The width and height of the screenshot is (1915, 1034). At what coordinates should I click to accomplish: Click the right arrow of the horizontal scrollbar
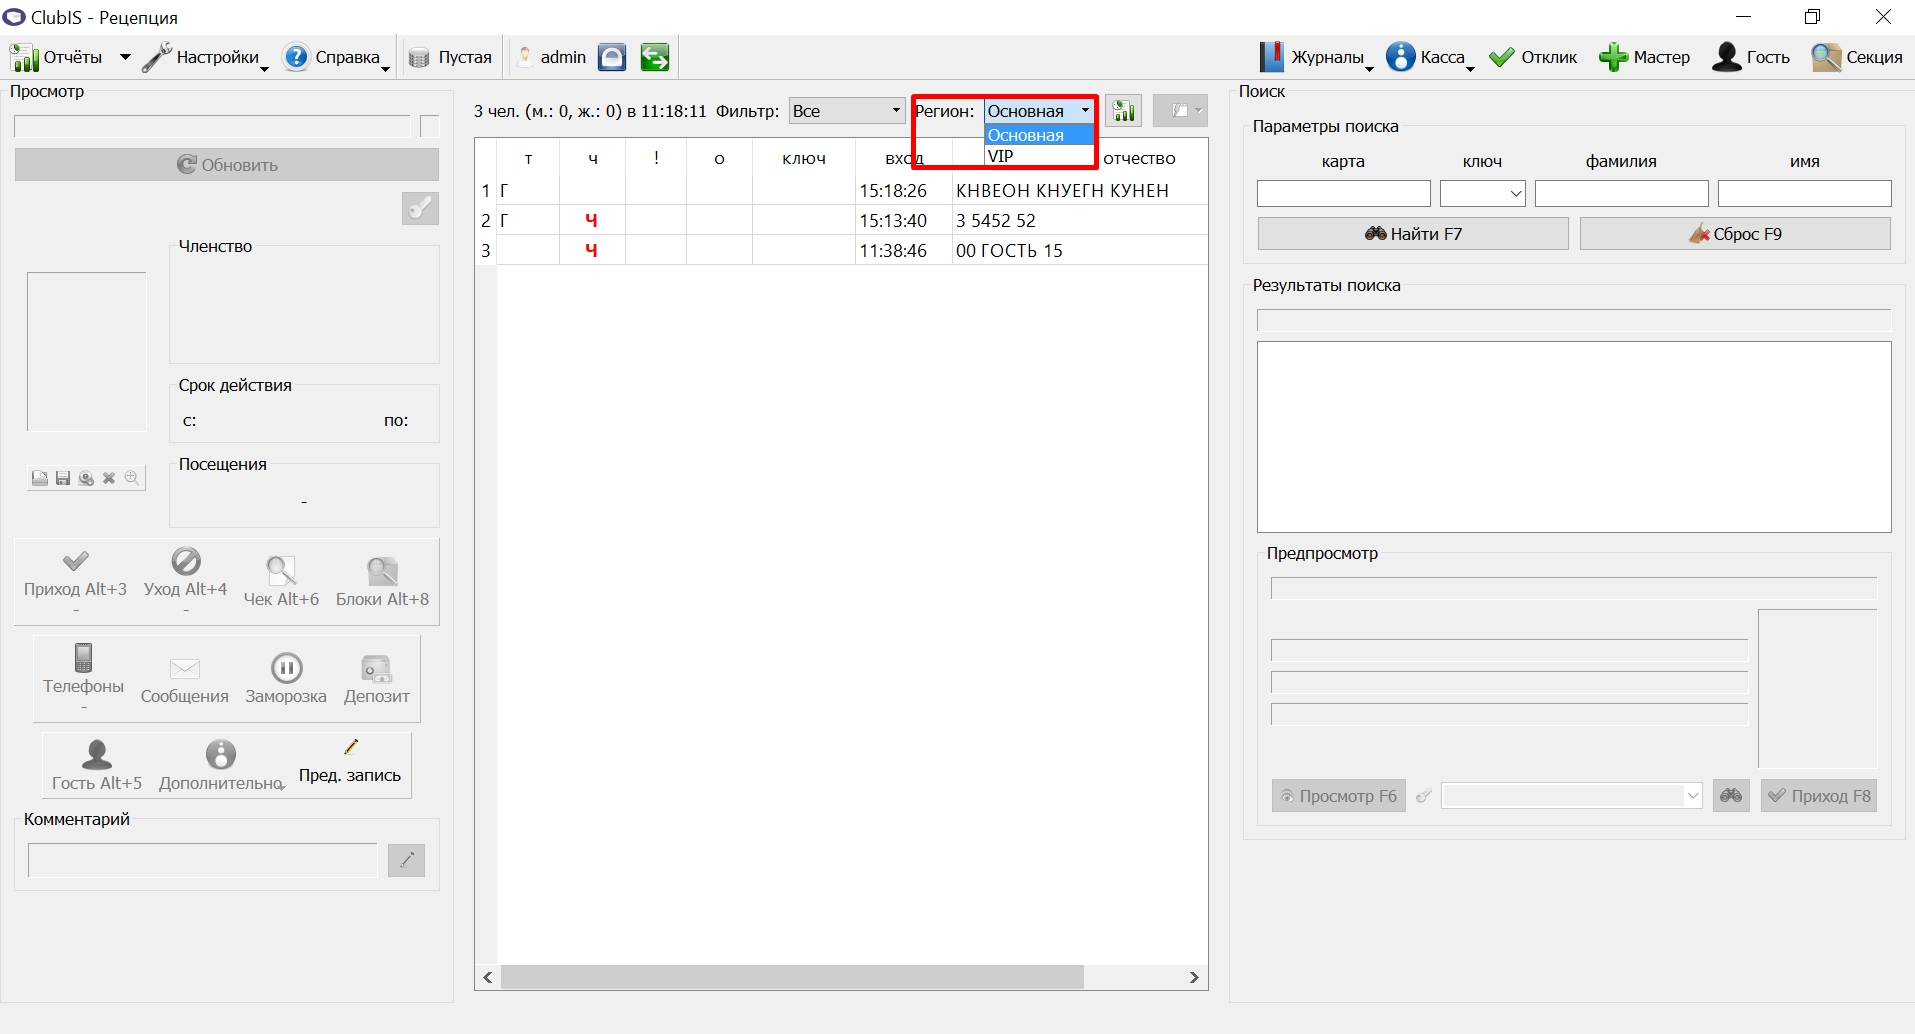tap(1194, 977)
